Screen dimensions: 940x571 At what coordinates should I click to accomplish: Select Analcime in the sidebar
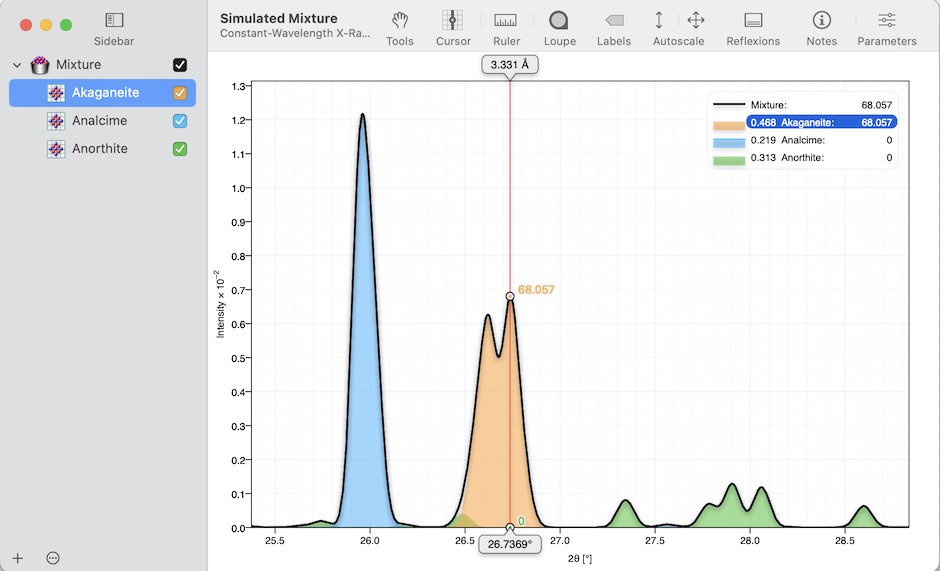point(100,121)
